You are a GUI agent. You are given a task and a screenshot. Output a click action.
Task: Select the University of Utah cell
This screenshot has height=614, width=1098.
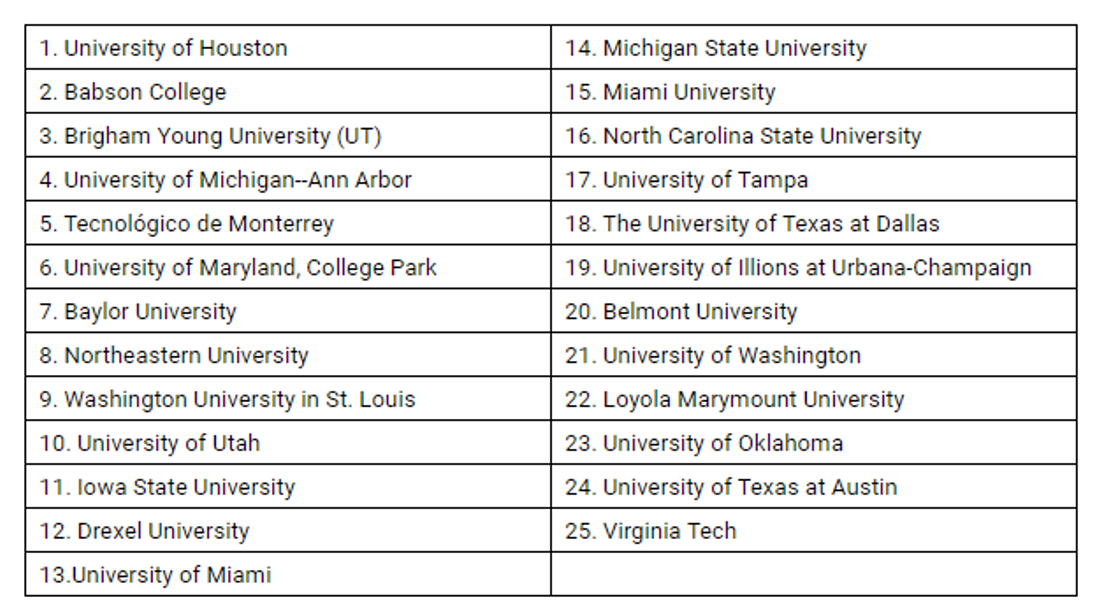pos(150,444)
